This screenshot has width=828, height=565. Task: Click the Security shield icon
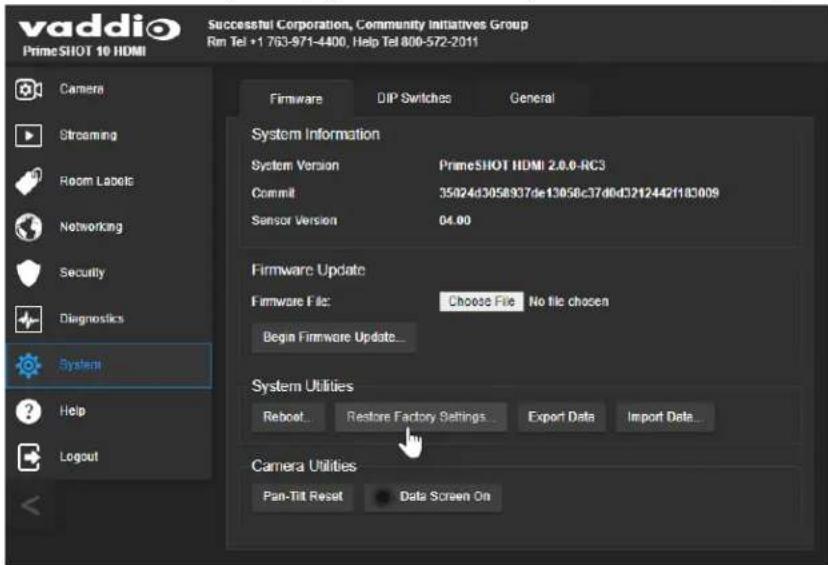[x=29, y=273]
